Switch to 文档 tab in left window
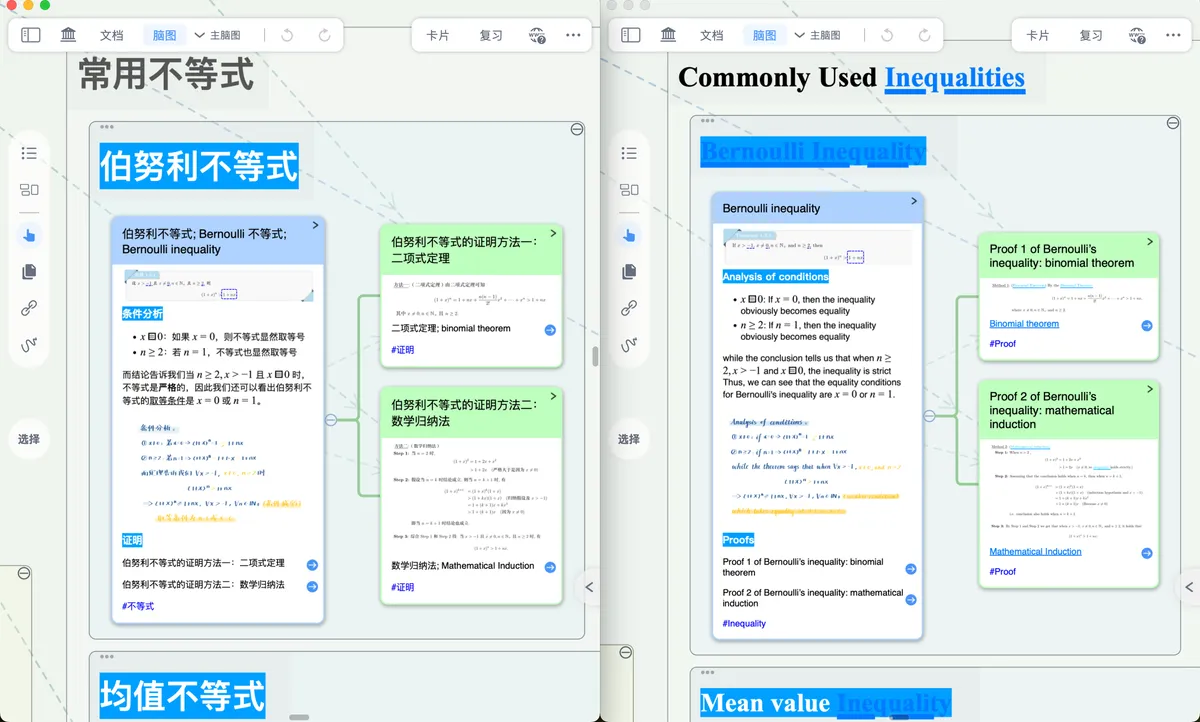This screenshot has height=722, width=1200. (111, 35)
